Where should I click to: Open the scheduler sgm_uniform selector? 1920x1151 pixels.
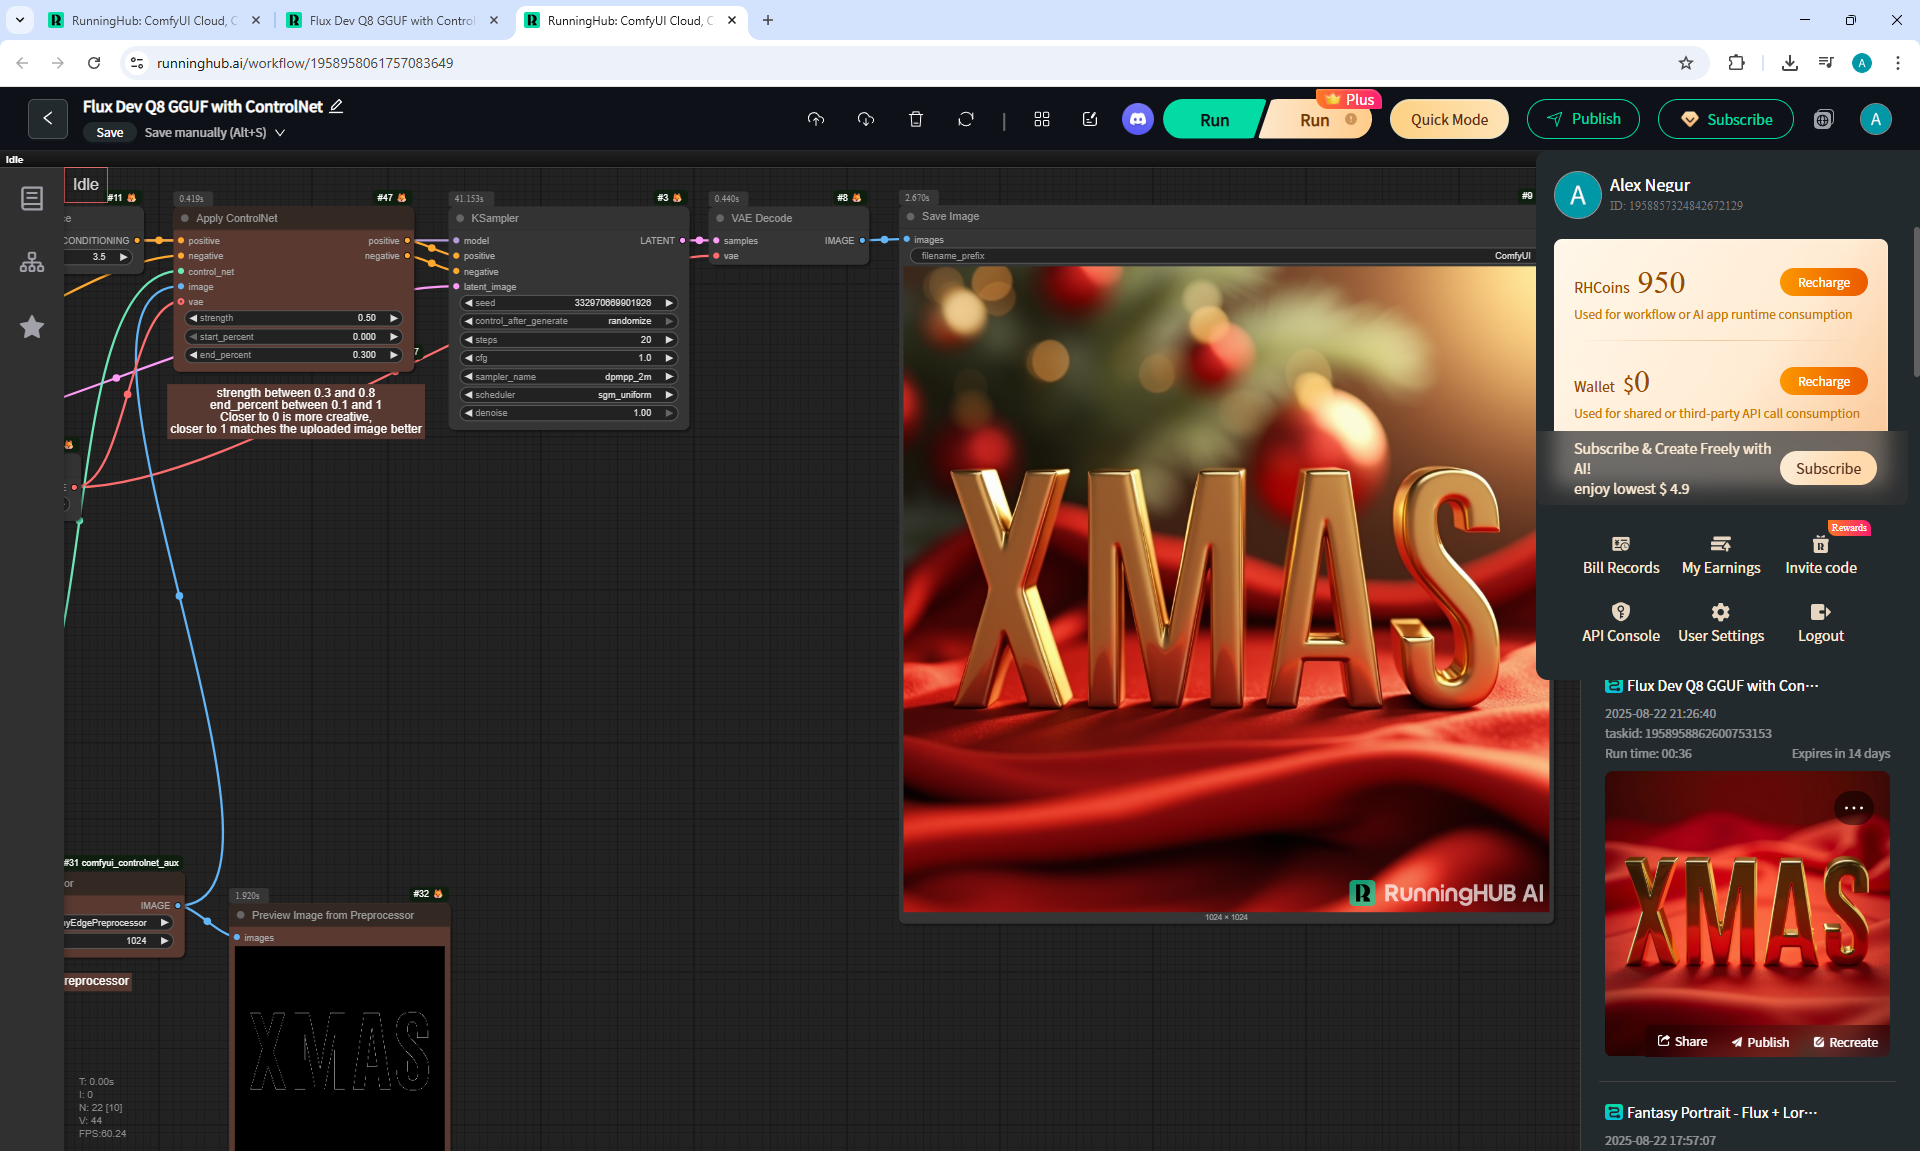point(568,395)
